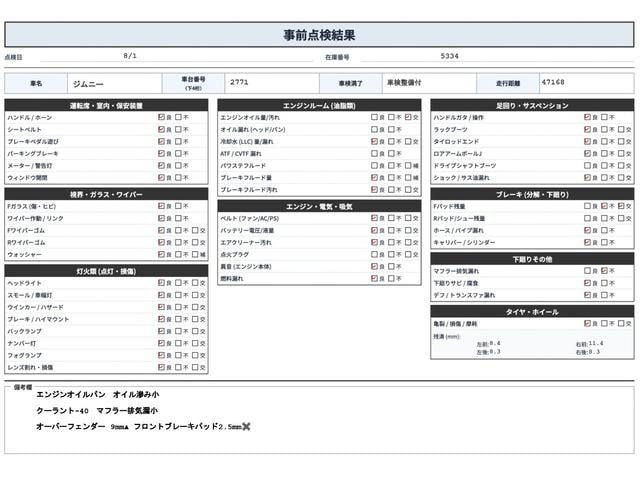Click the 事前点検結果 title banner

pos(319,35)
